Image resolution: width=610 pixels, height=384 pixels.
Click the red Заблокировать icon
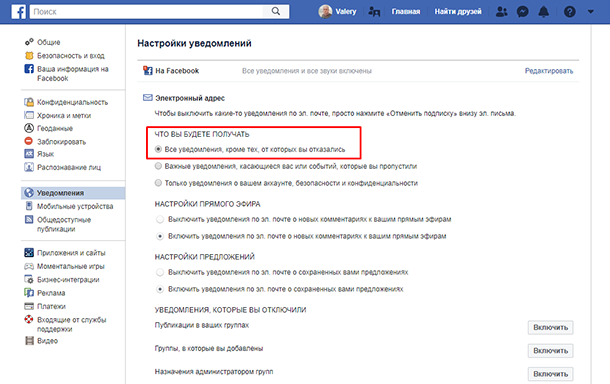29,141
